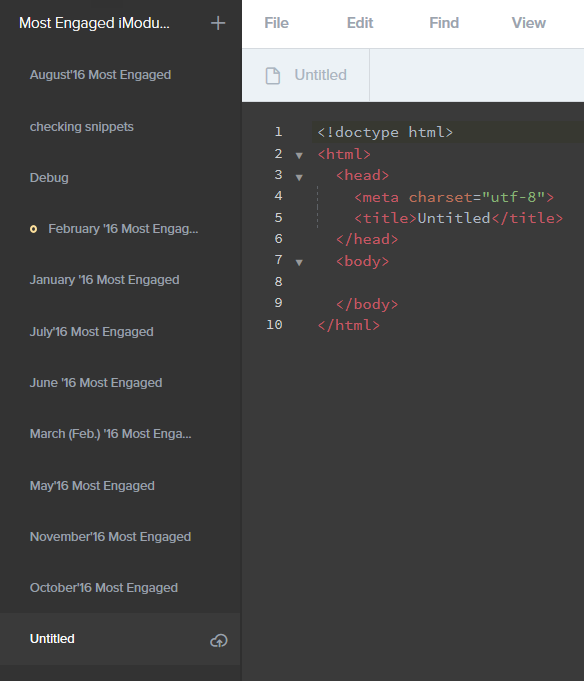
Task: Collapse the head tag fold arrow
Action: 299,177
